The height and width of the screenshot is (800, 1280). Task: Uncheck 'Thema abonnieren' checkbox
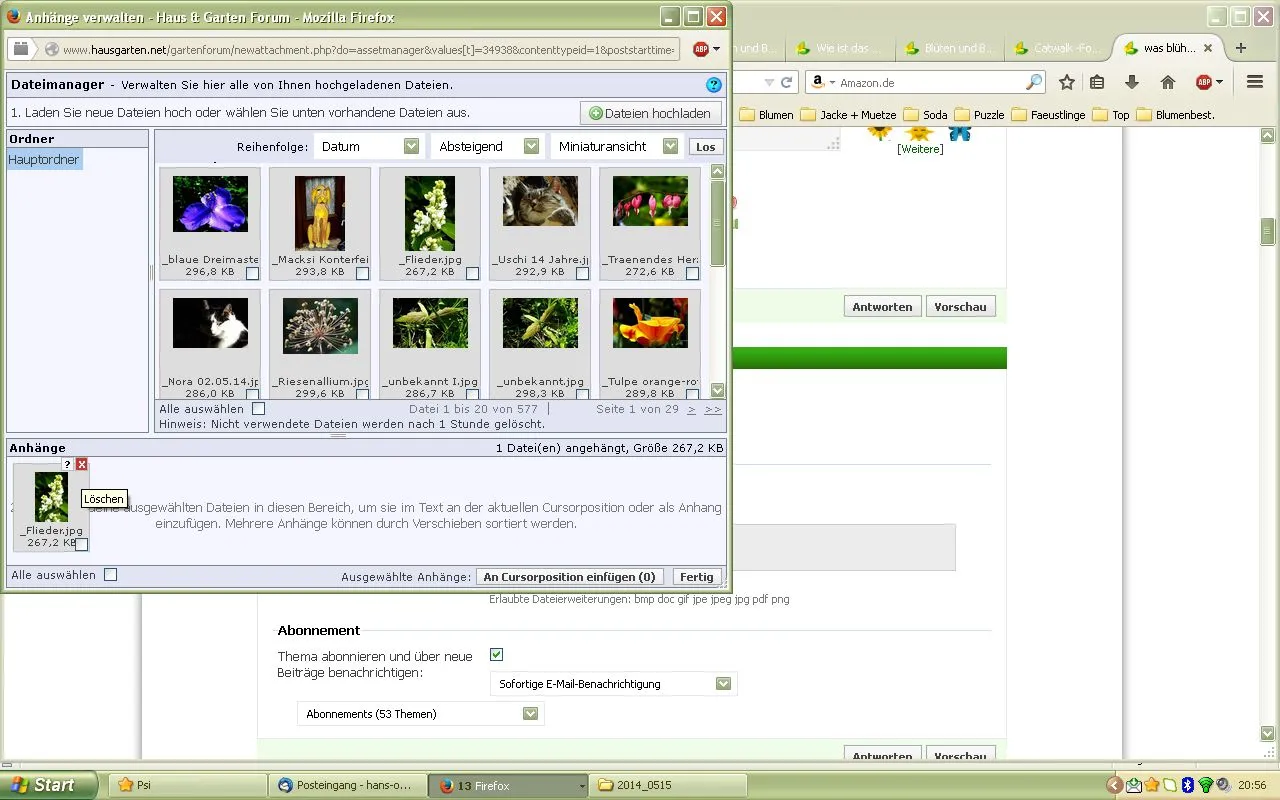[496, 654]
